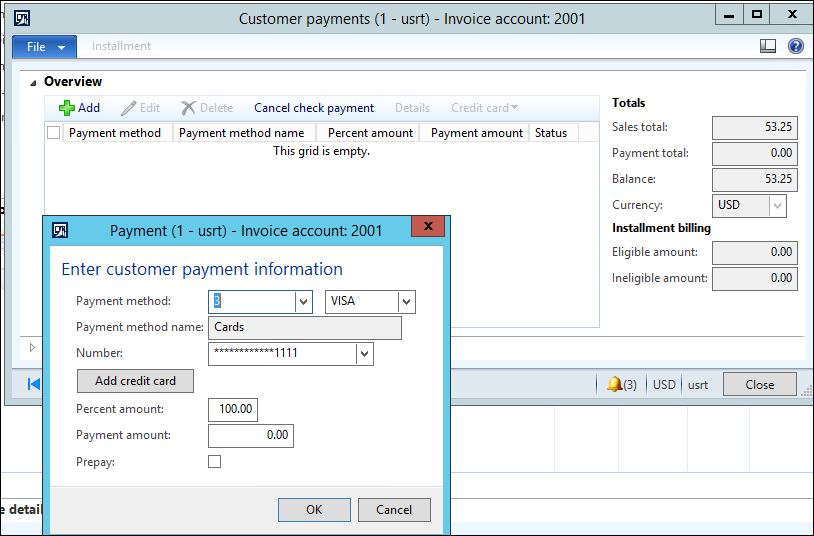The image size is (814, 536).
Task: Click the Customer payments window app icon
Action: (x=22, y=18)
